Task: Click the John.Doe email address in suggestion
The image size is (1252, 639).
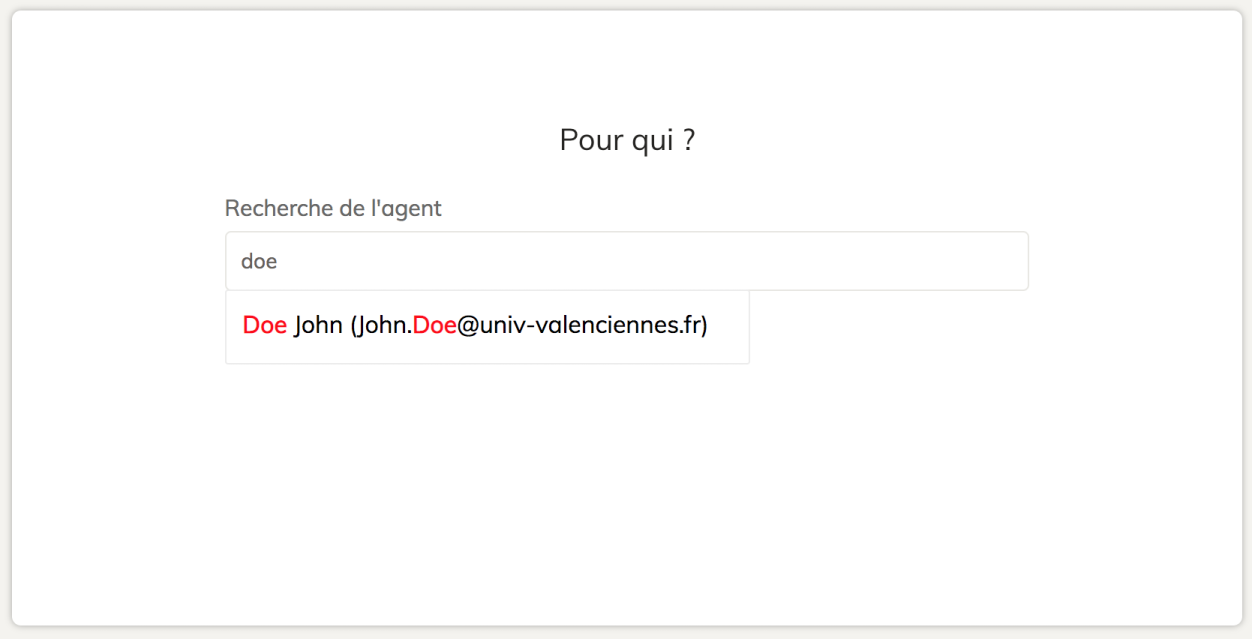Action: tap(530, 326)
